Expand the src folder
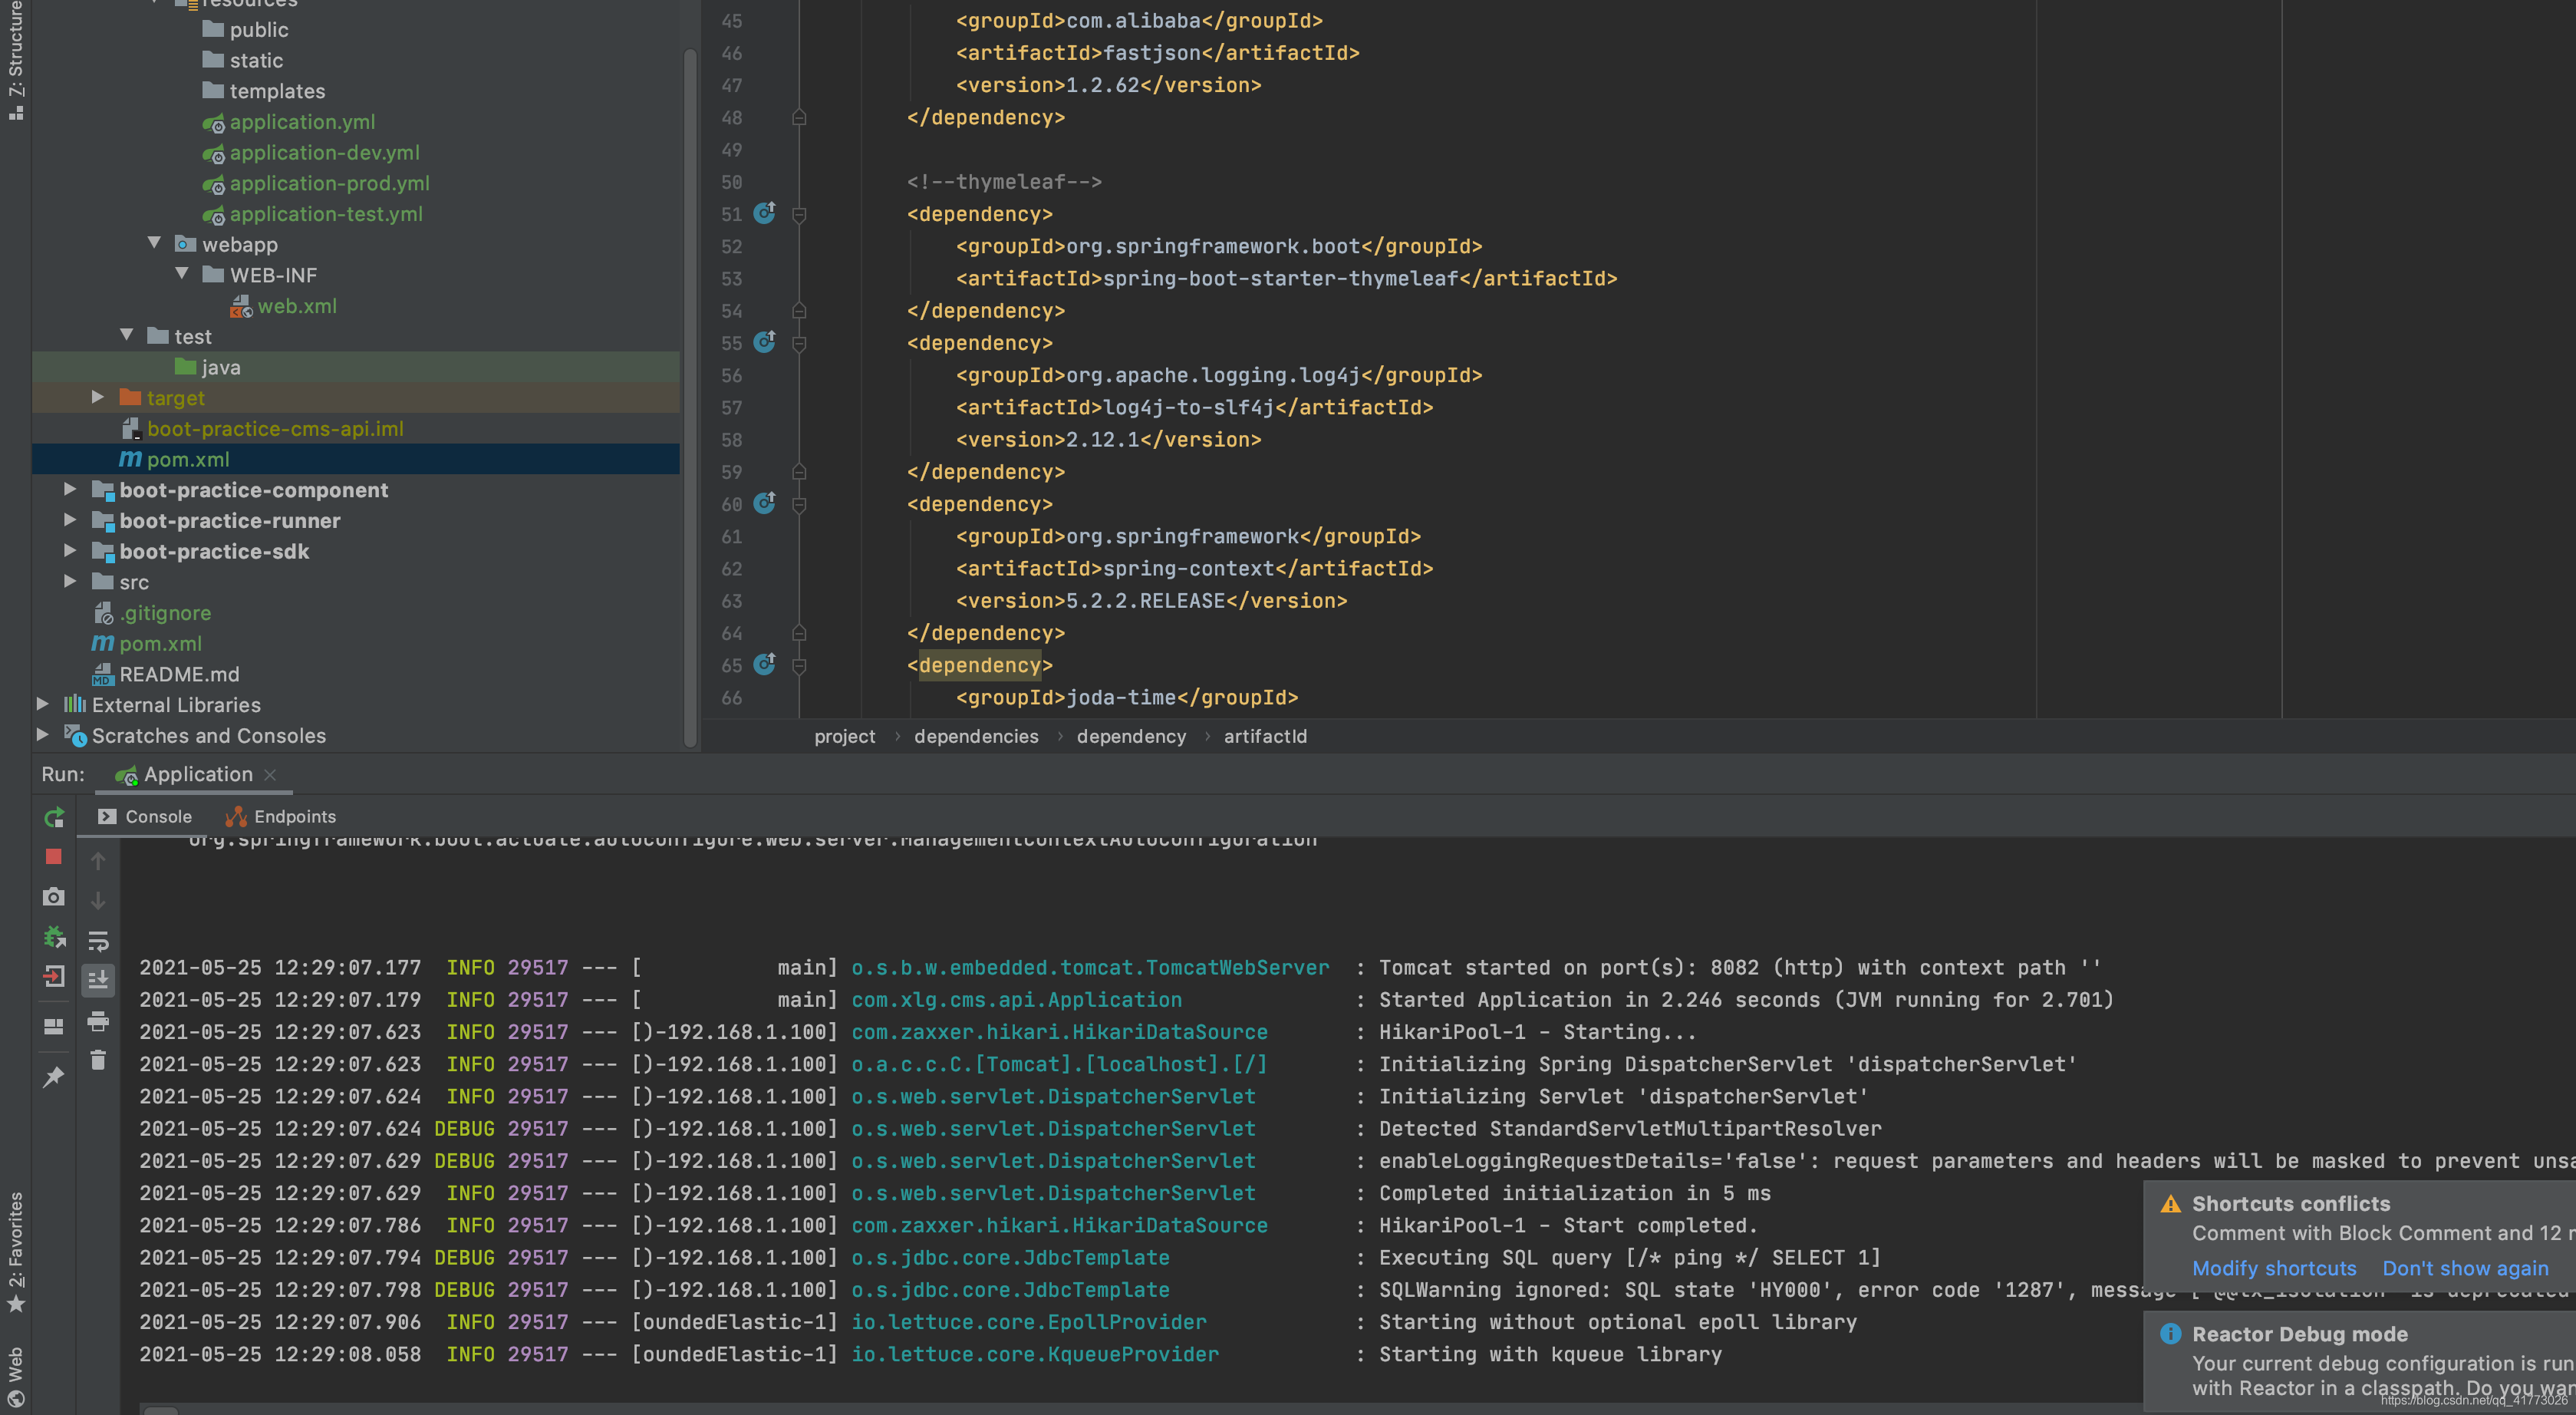 coord(70,581)
